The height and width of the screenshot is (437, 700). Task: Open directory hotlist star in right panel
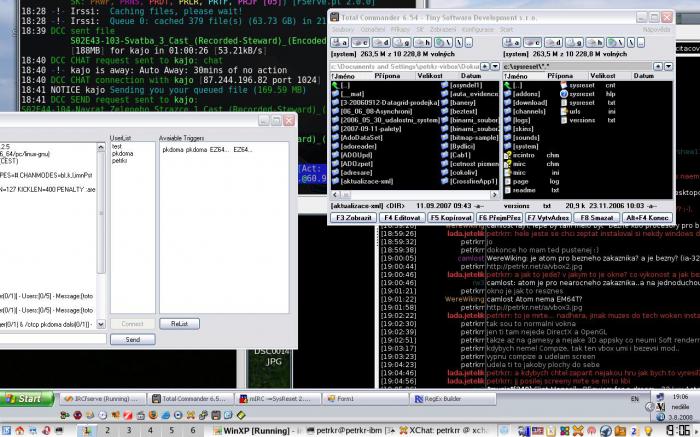coord(658,67)
